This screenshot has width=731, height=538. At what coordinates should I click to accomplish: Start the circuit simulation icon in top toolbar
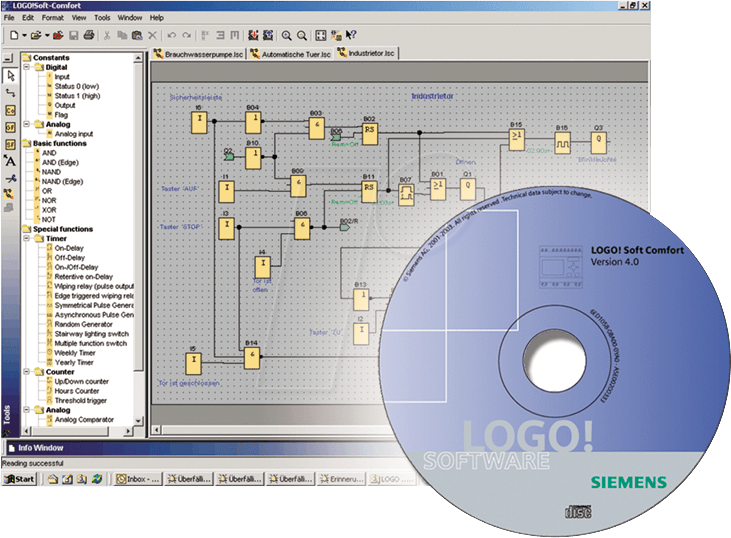pos(336,35)
